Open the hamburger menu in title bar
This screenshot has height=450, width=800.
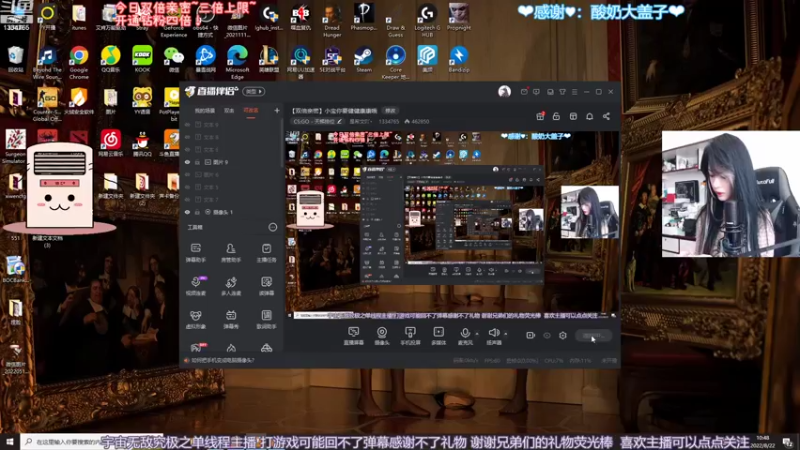tap(574, 92)
